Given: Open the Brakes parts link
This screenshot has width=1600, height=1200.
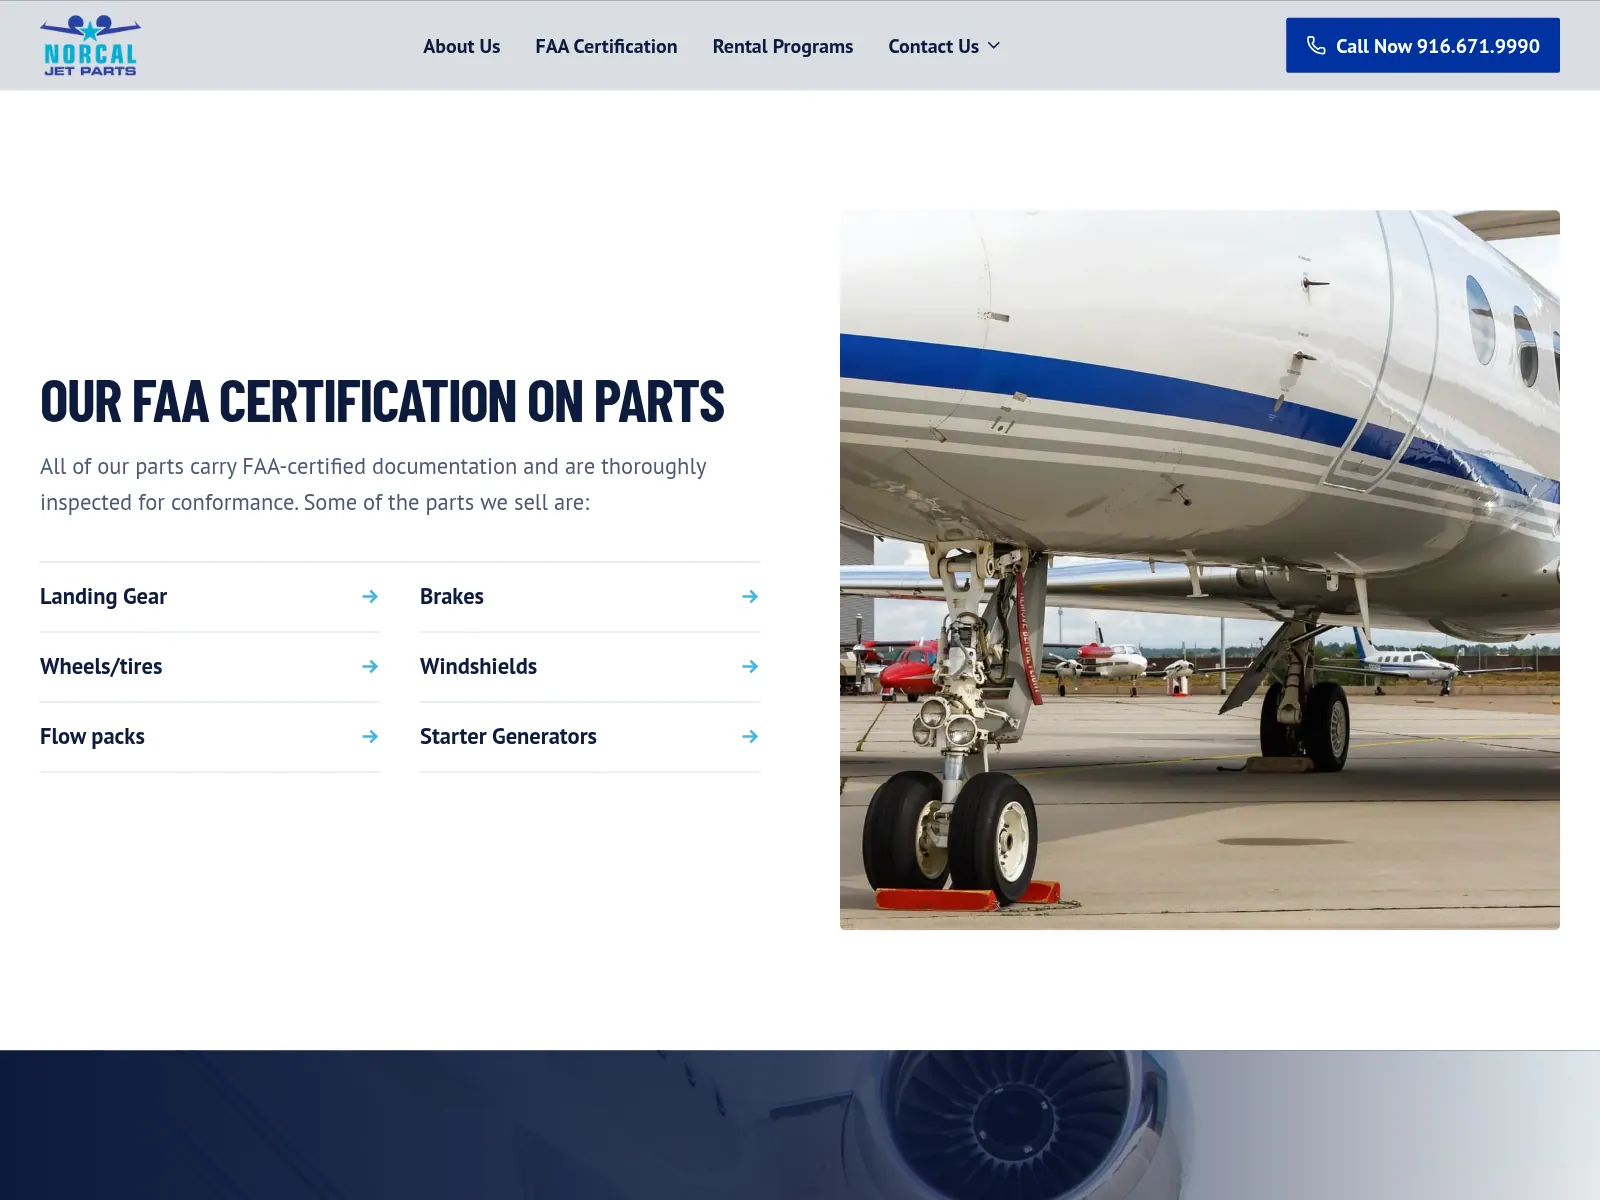Looking at the screenshot, I should [590, 597].
